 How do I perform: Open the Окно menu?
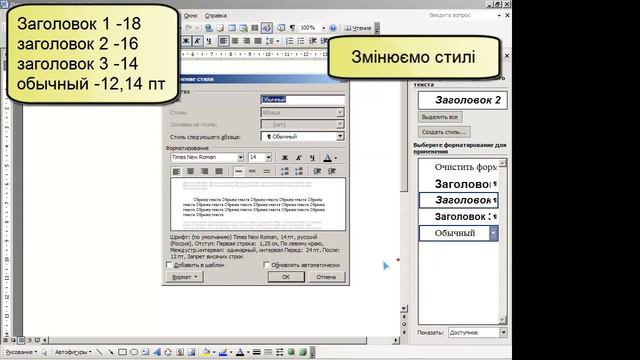[191, 16]
